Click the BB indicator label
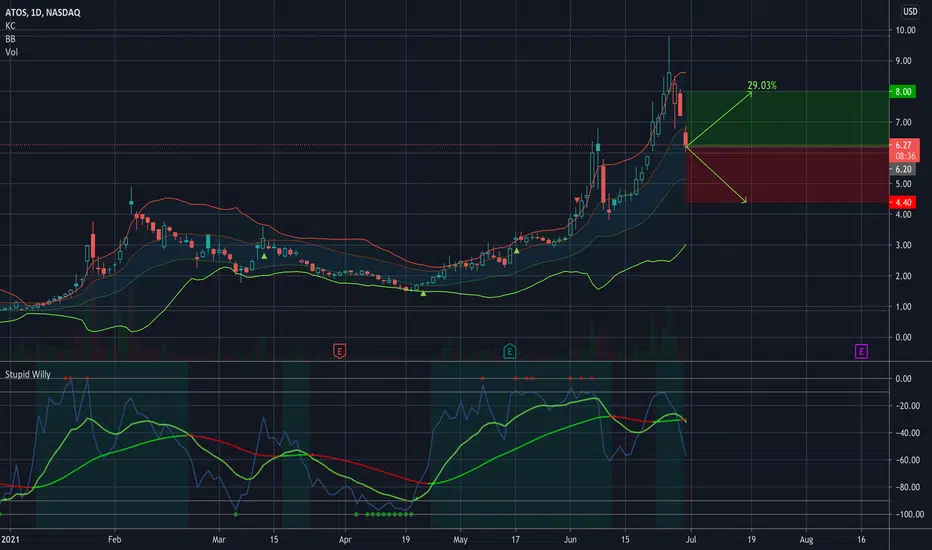This screenshot has height=550, width=932. tap(10, 39)
